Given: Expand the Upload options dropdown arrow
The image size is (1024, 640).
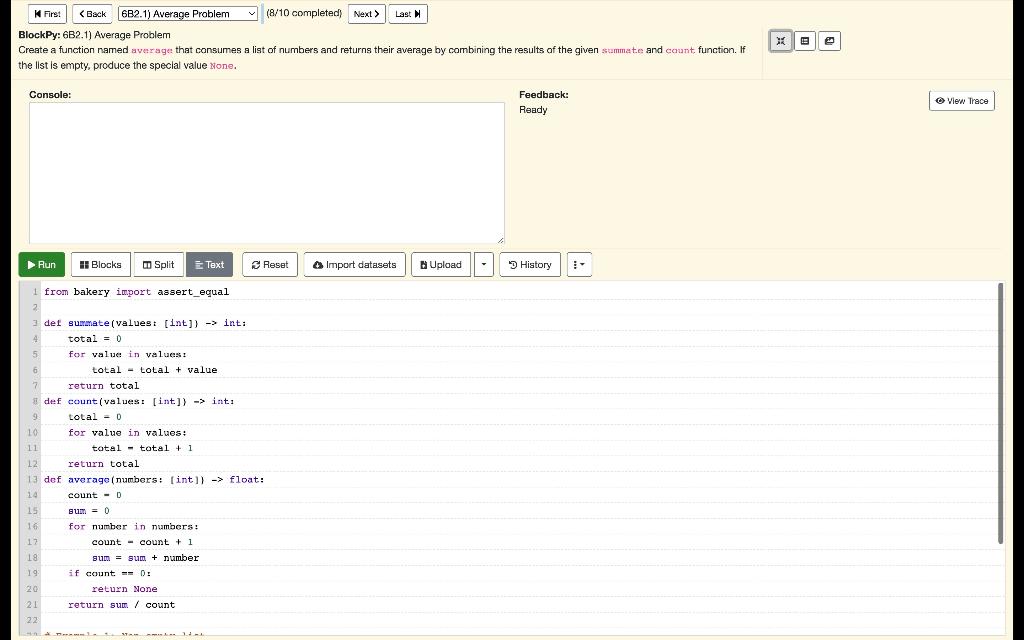Looking at the screenshot, I should point(483,264).
